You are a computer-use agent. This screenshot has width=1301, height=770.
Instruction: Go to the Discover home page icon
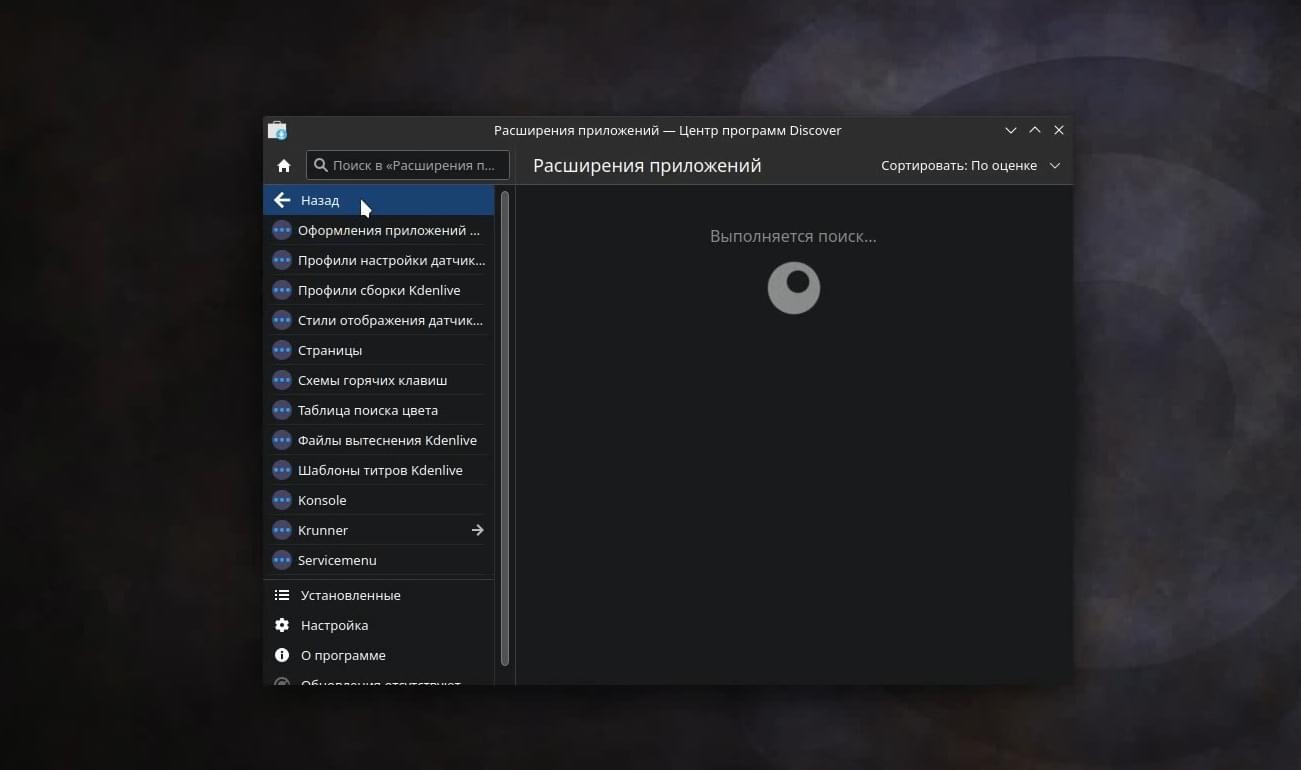pyautogui.click(x=284, y=166)
